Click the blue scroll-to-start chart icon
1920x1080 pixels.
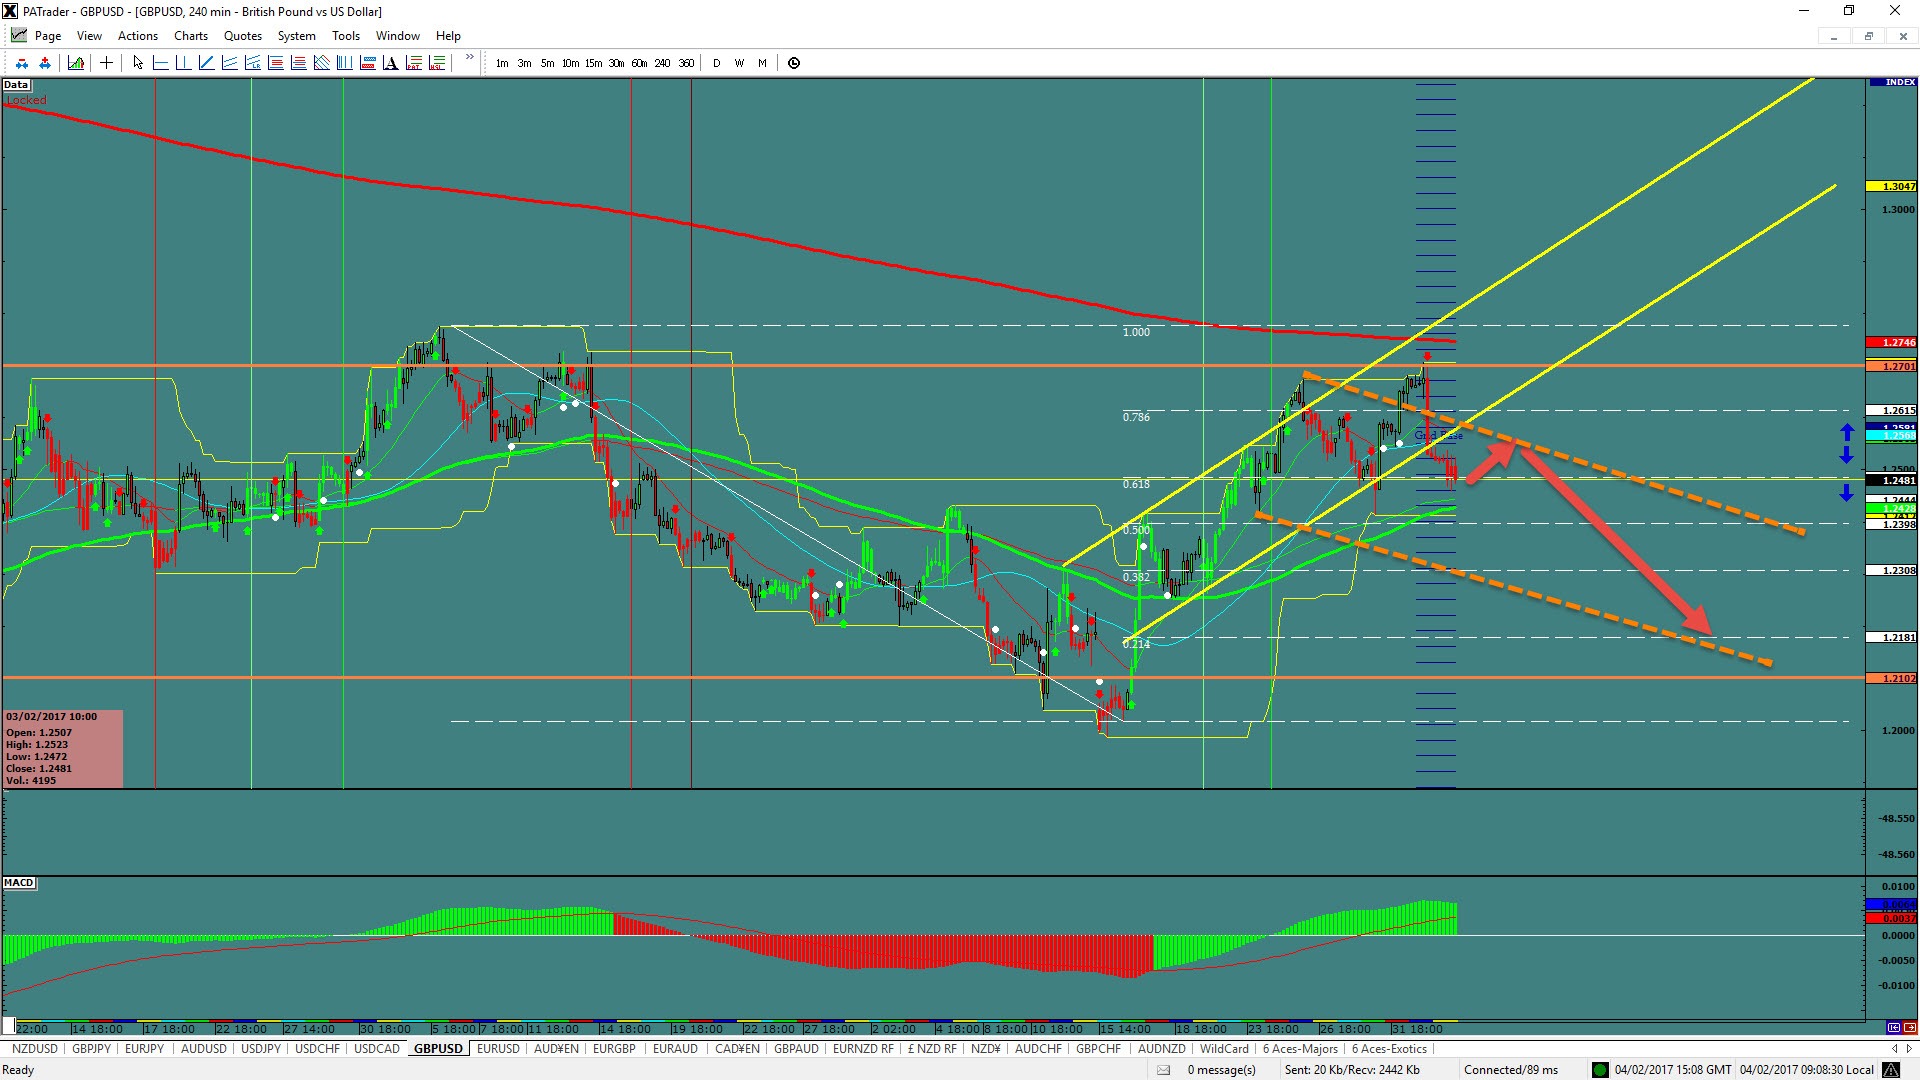coord(1894,1027)
